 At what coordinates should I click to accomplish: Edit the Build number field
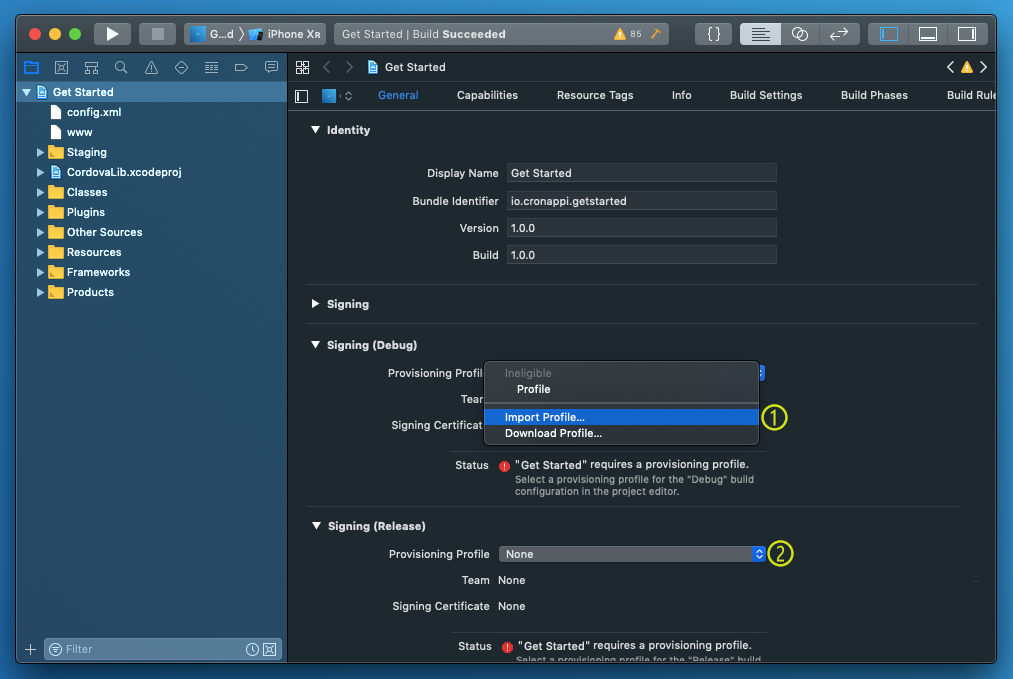point(642,255)
